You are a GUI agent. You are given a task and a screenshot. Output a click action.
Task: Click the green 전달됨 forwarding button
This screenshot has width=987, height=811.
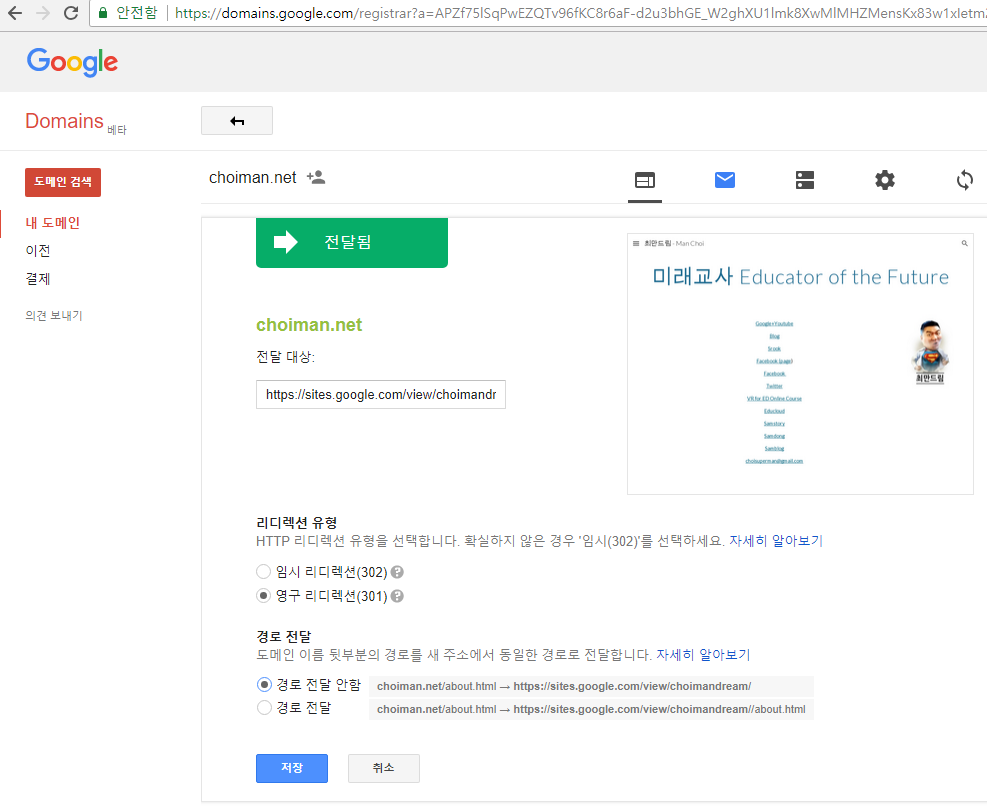[352, 242]
